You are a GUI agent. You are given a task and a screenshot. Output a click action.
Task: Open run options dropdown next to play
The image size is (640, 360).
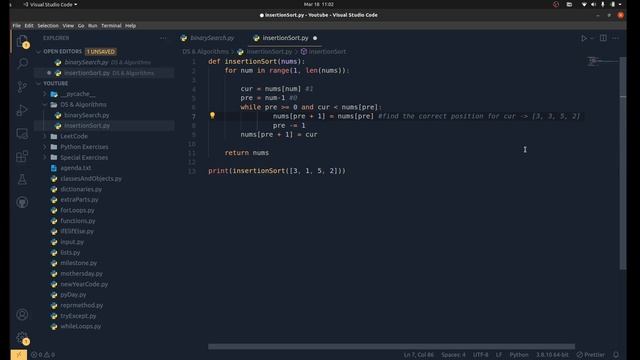(x=592, y=38)
